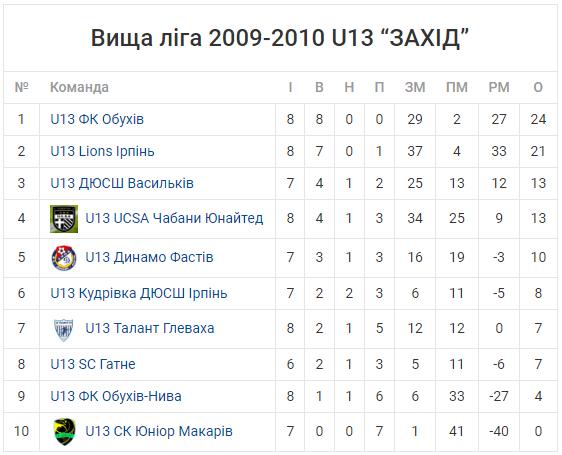Viewport: 562px width, 455px height.
Task: Click the ЗМ goals scored column header
Action: pyautogui.click(x=415, y=87)
